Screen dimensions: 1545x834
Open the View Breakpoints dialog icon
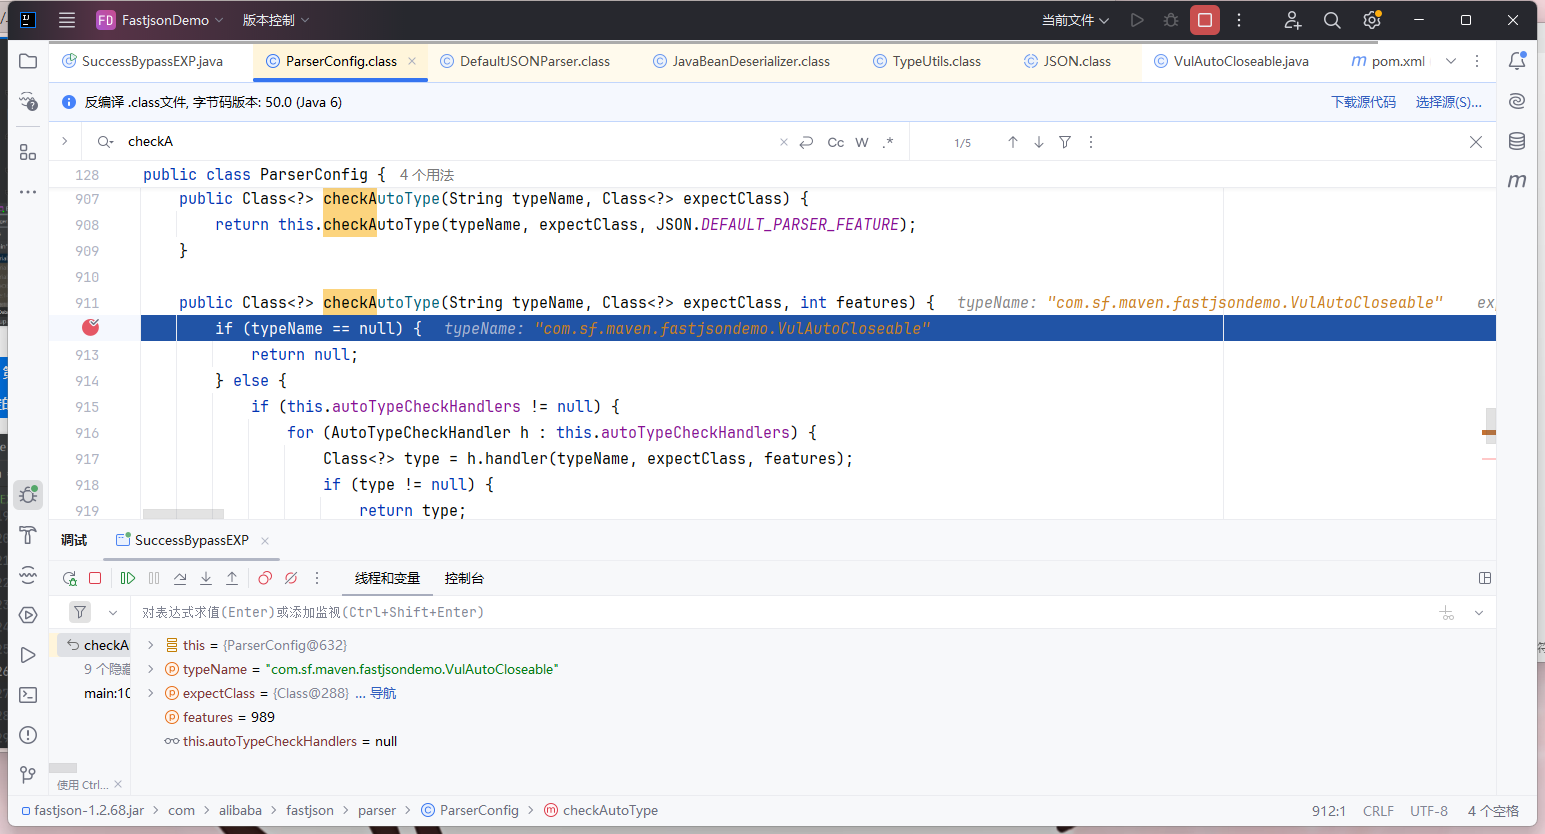tap(265, 578)
